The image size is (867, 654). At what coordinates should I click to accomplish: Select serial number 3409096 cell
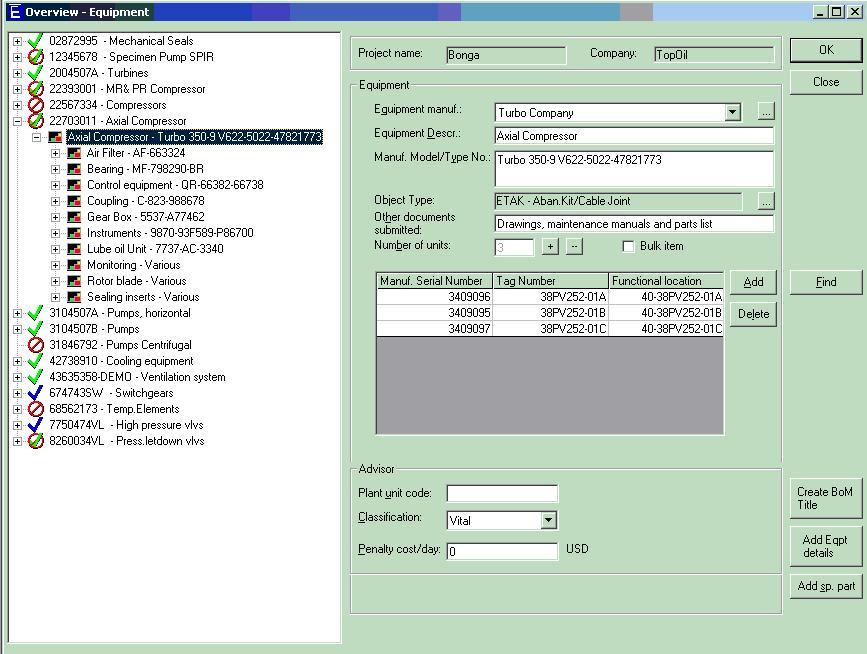(x=435, y=297)
